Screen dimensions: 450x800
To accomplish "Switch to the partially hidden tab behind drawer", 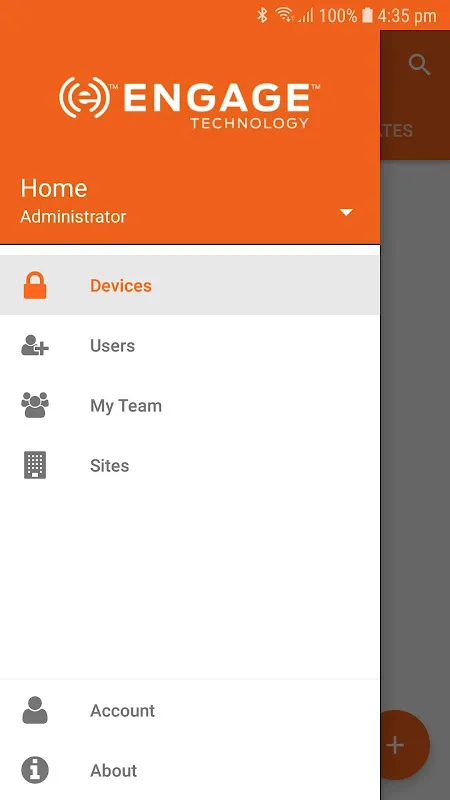I will (x=397, y=131).
